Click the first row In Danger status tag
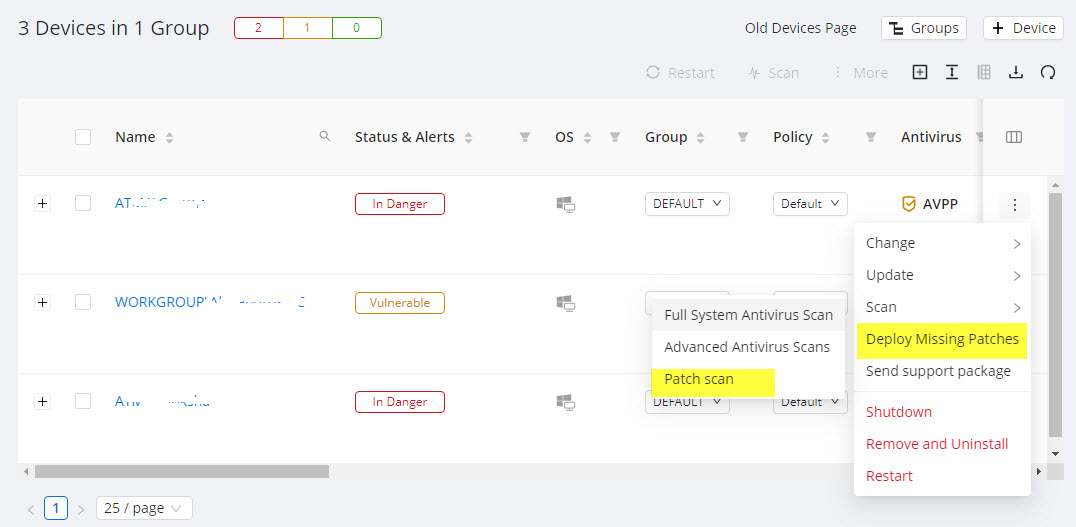This screenshot has height=527, width=1076. [399, 204]
